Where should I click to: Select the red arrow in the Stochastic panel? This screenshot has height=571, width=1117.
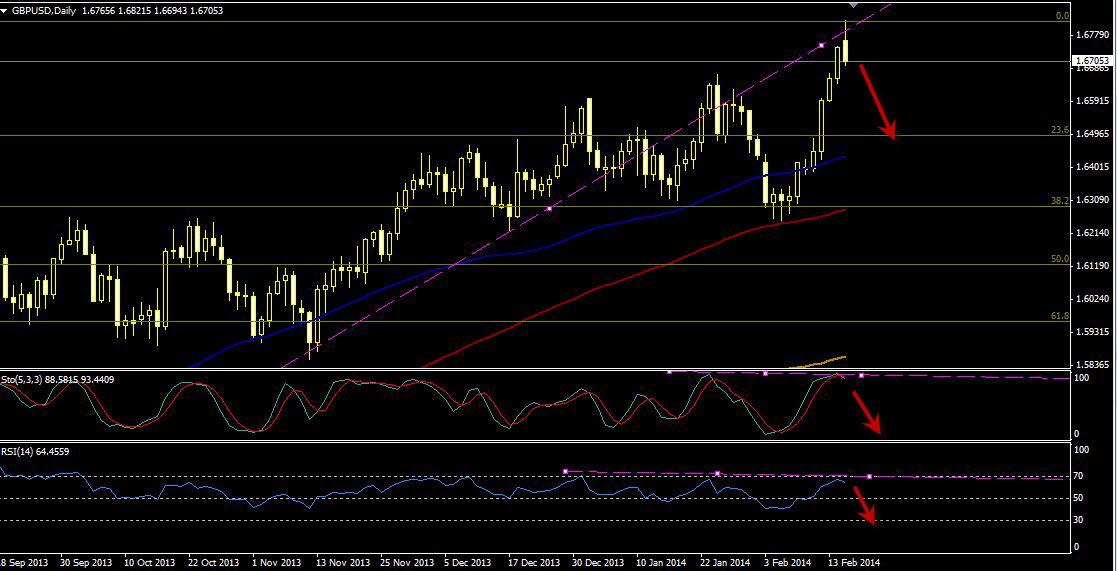[x=865, y=412]
